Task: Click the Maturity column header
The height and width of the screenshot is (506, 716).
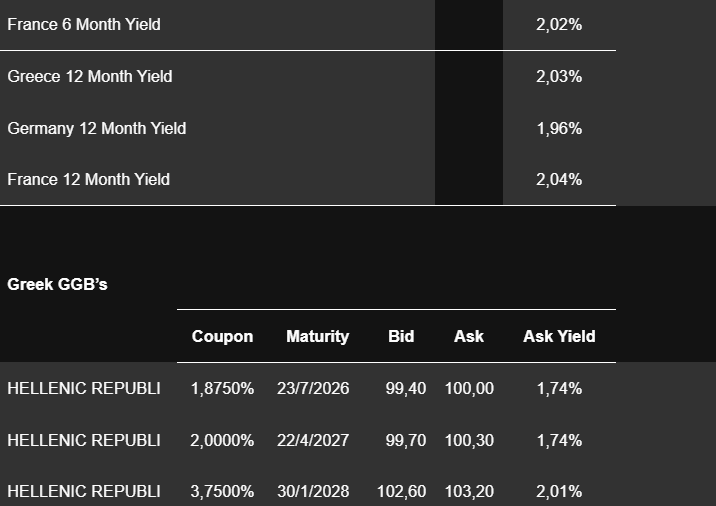Action: click(317, 336)
